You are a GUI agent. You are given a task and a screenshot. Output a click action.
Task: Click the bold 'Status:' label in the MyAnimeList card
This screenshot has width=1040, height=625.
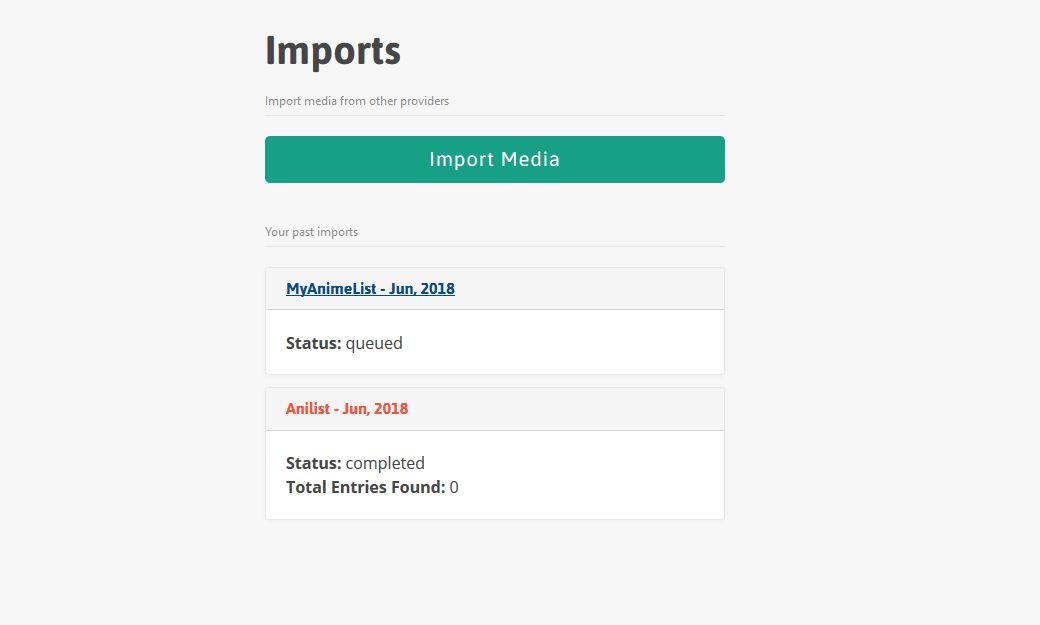313,343
